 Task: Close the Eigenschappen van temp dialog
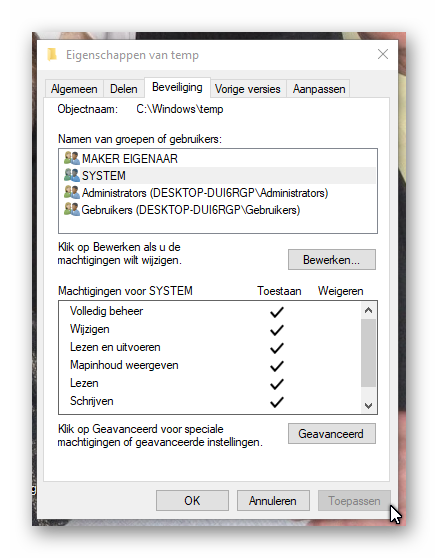(x=383, y=54)
